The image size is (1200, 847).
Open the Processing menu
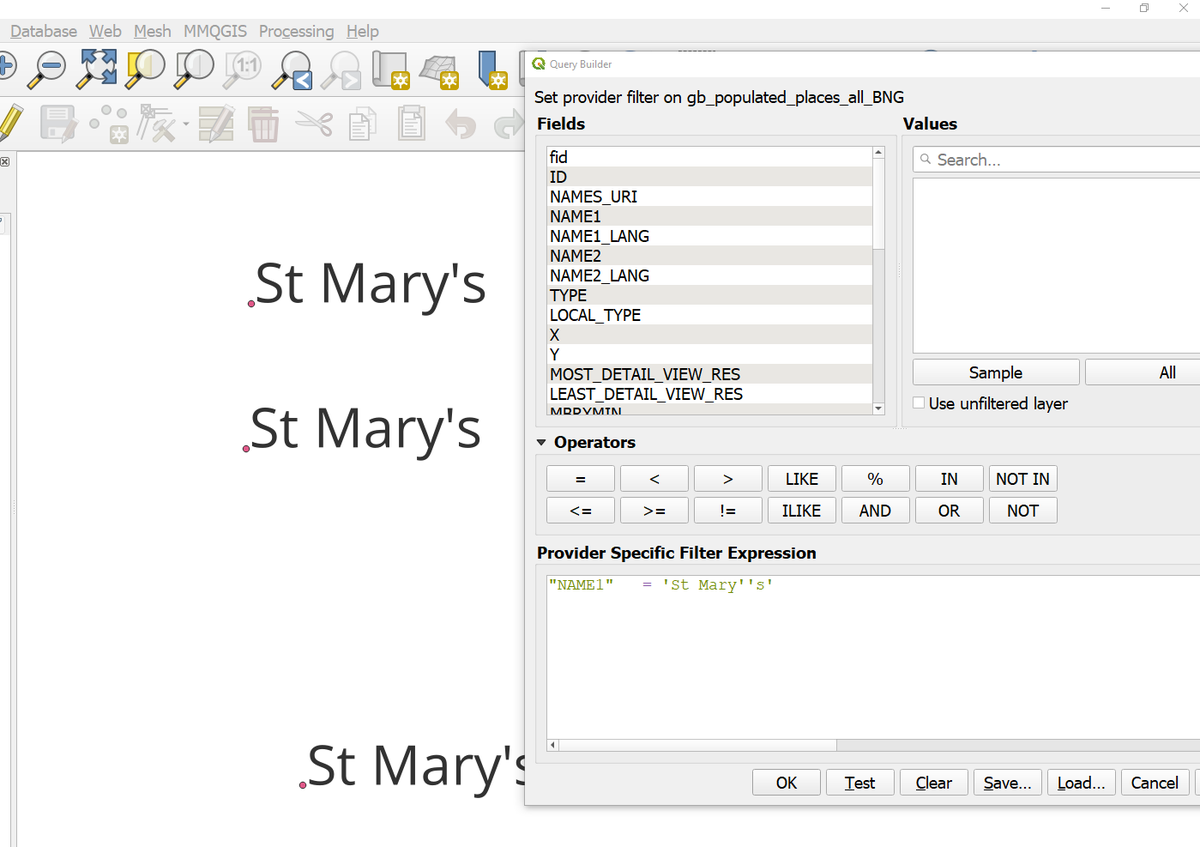(296, 31)
